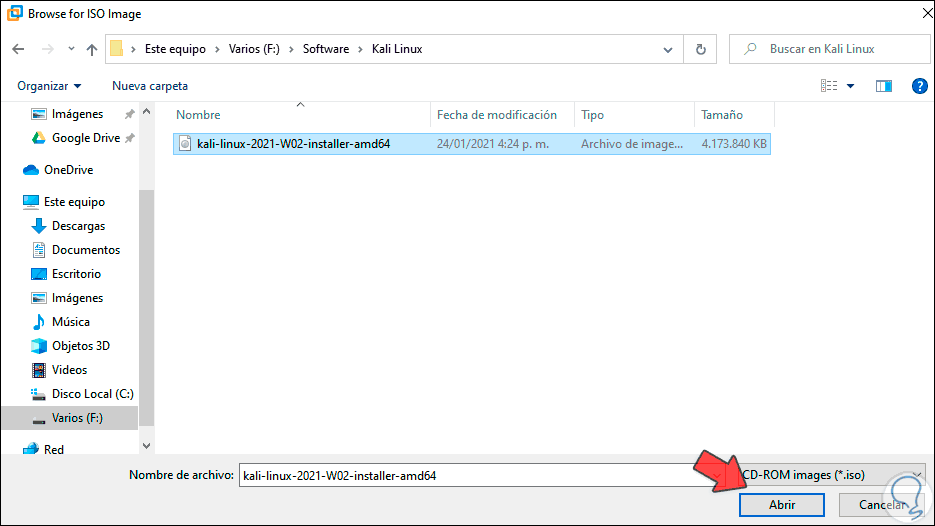This screenshot has width=935, height=526.
Task: Open the Escritorio folder
Action: click(x=76, y=274)
